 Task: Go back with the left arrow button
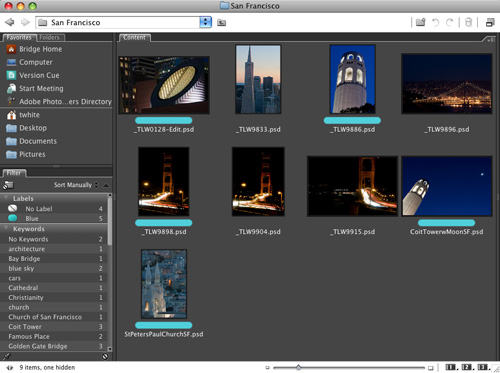[x=9, y=22]
